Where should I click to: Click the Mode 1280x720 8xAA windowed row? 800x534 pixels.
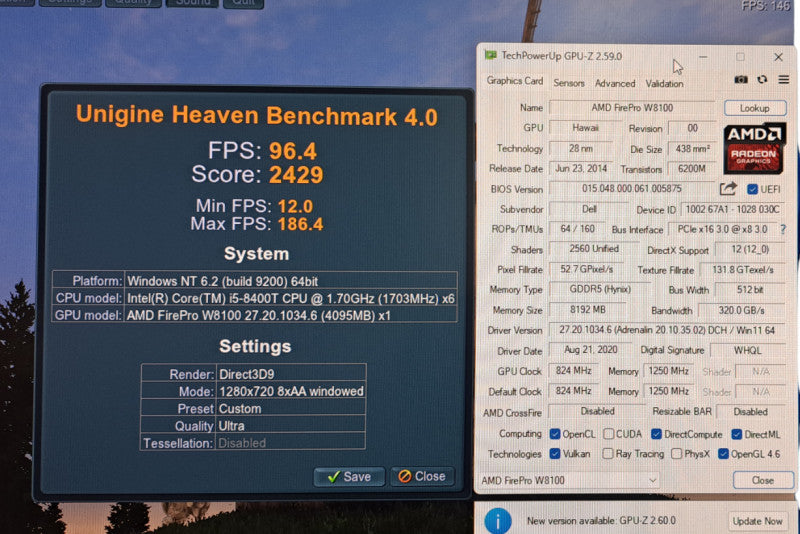click(254, 391)
